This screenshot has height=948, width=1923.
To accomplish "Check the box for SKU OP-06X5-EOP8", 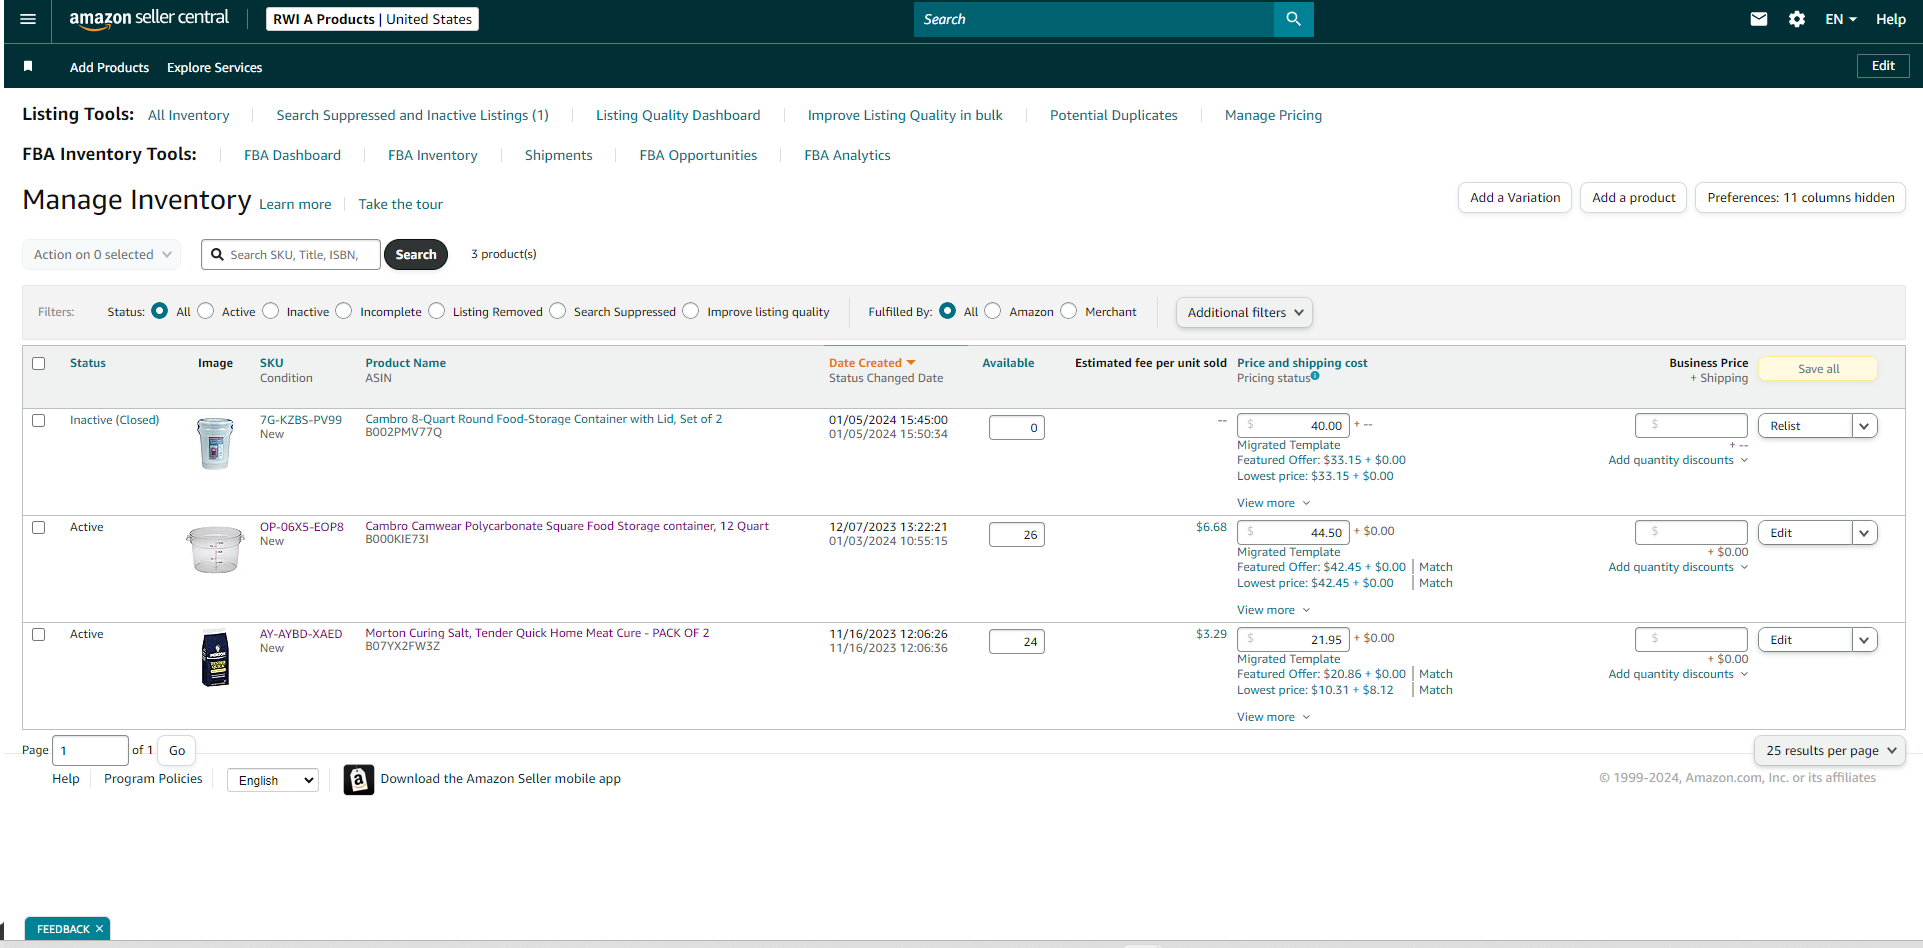I will [x=39, y=527].
